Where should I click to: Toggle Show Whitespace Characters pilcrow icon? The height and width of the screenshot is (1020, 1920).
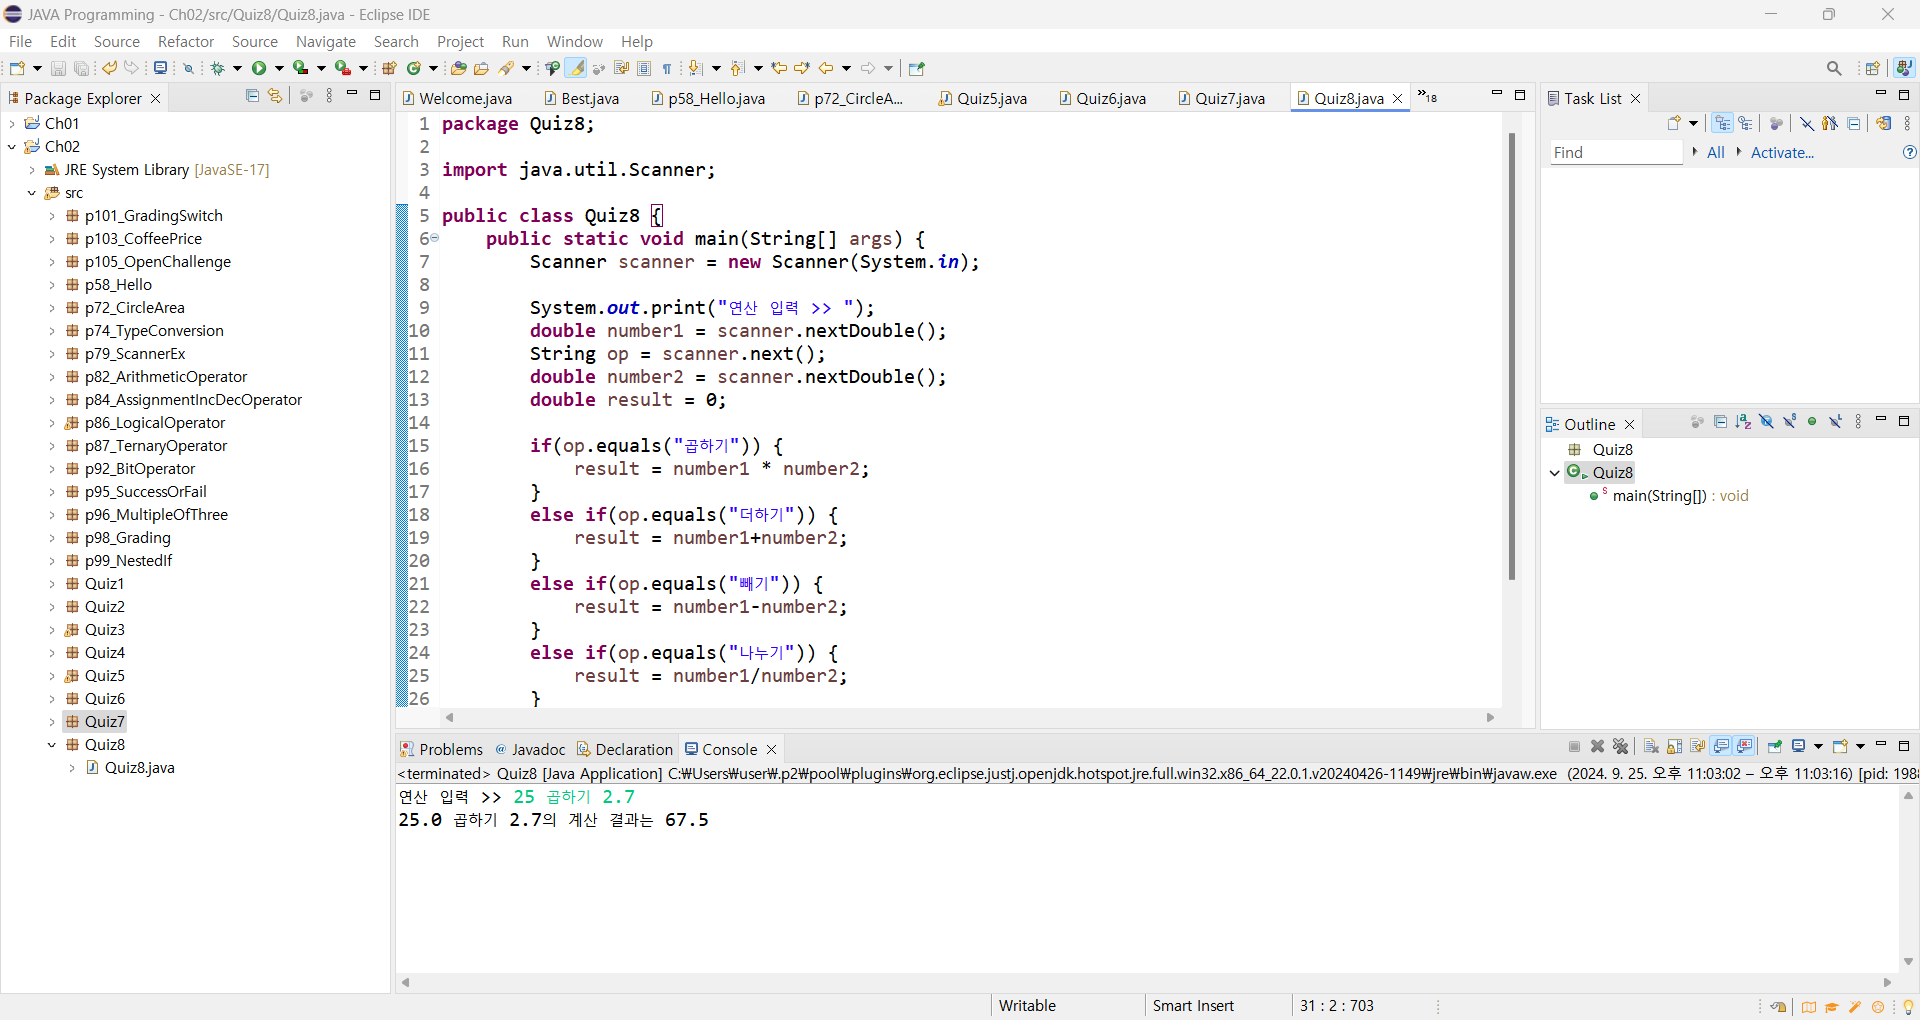pyautogui.click(x=667, y=68)
